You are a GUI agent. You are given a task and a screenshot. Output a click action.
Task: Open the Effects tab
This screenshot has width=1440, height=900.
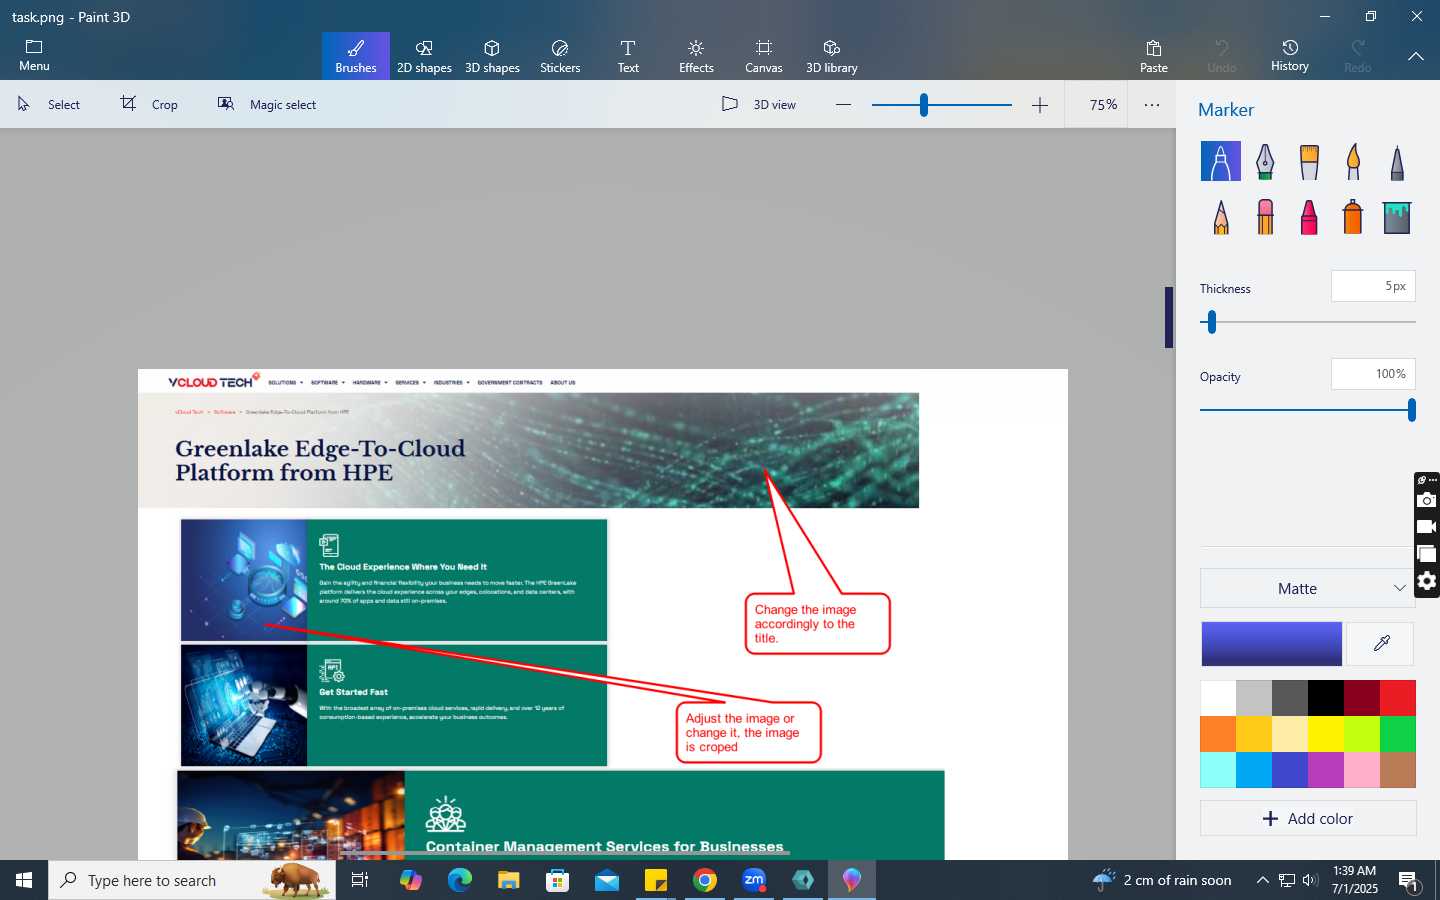tap(696, 56)
